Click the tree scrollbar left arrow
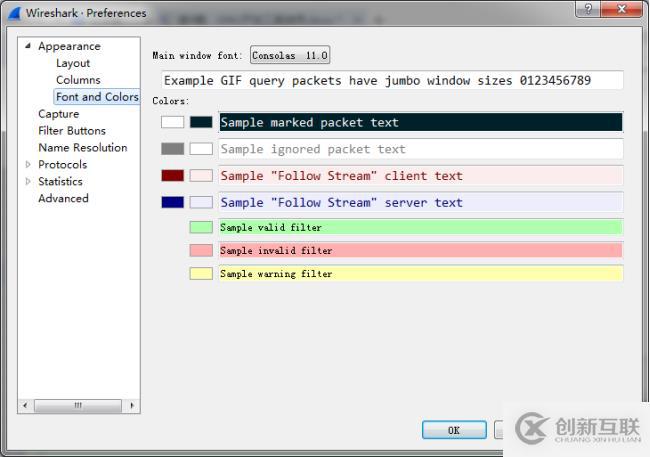The image size is (650, 457). coord(25,405)
